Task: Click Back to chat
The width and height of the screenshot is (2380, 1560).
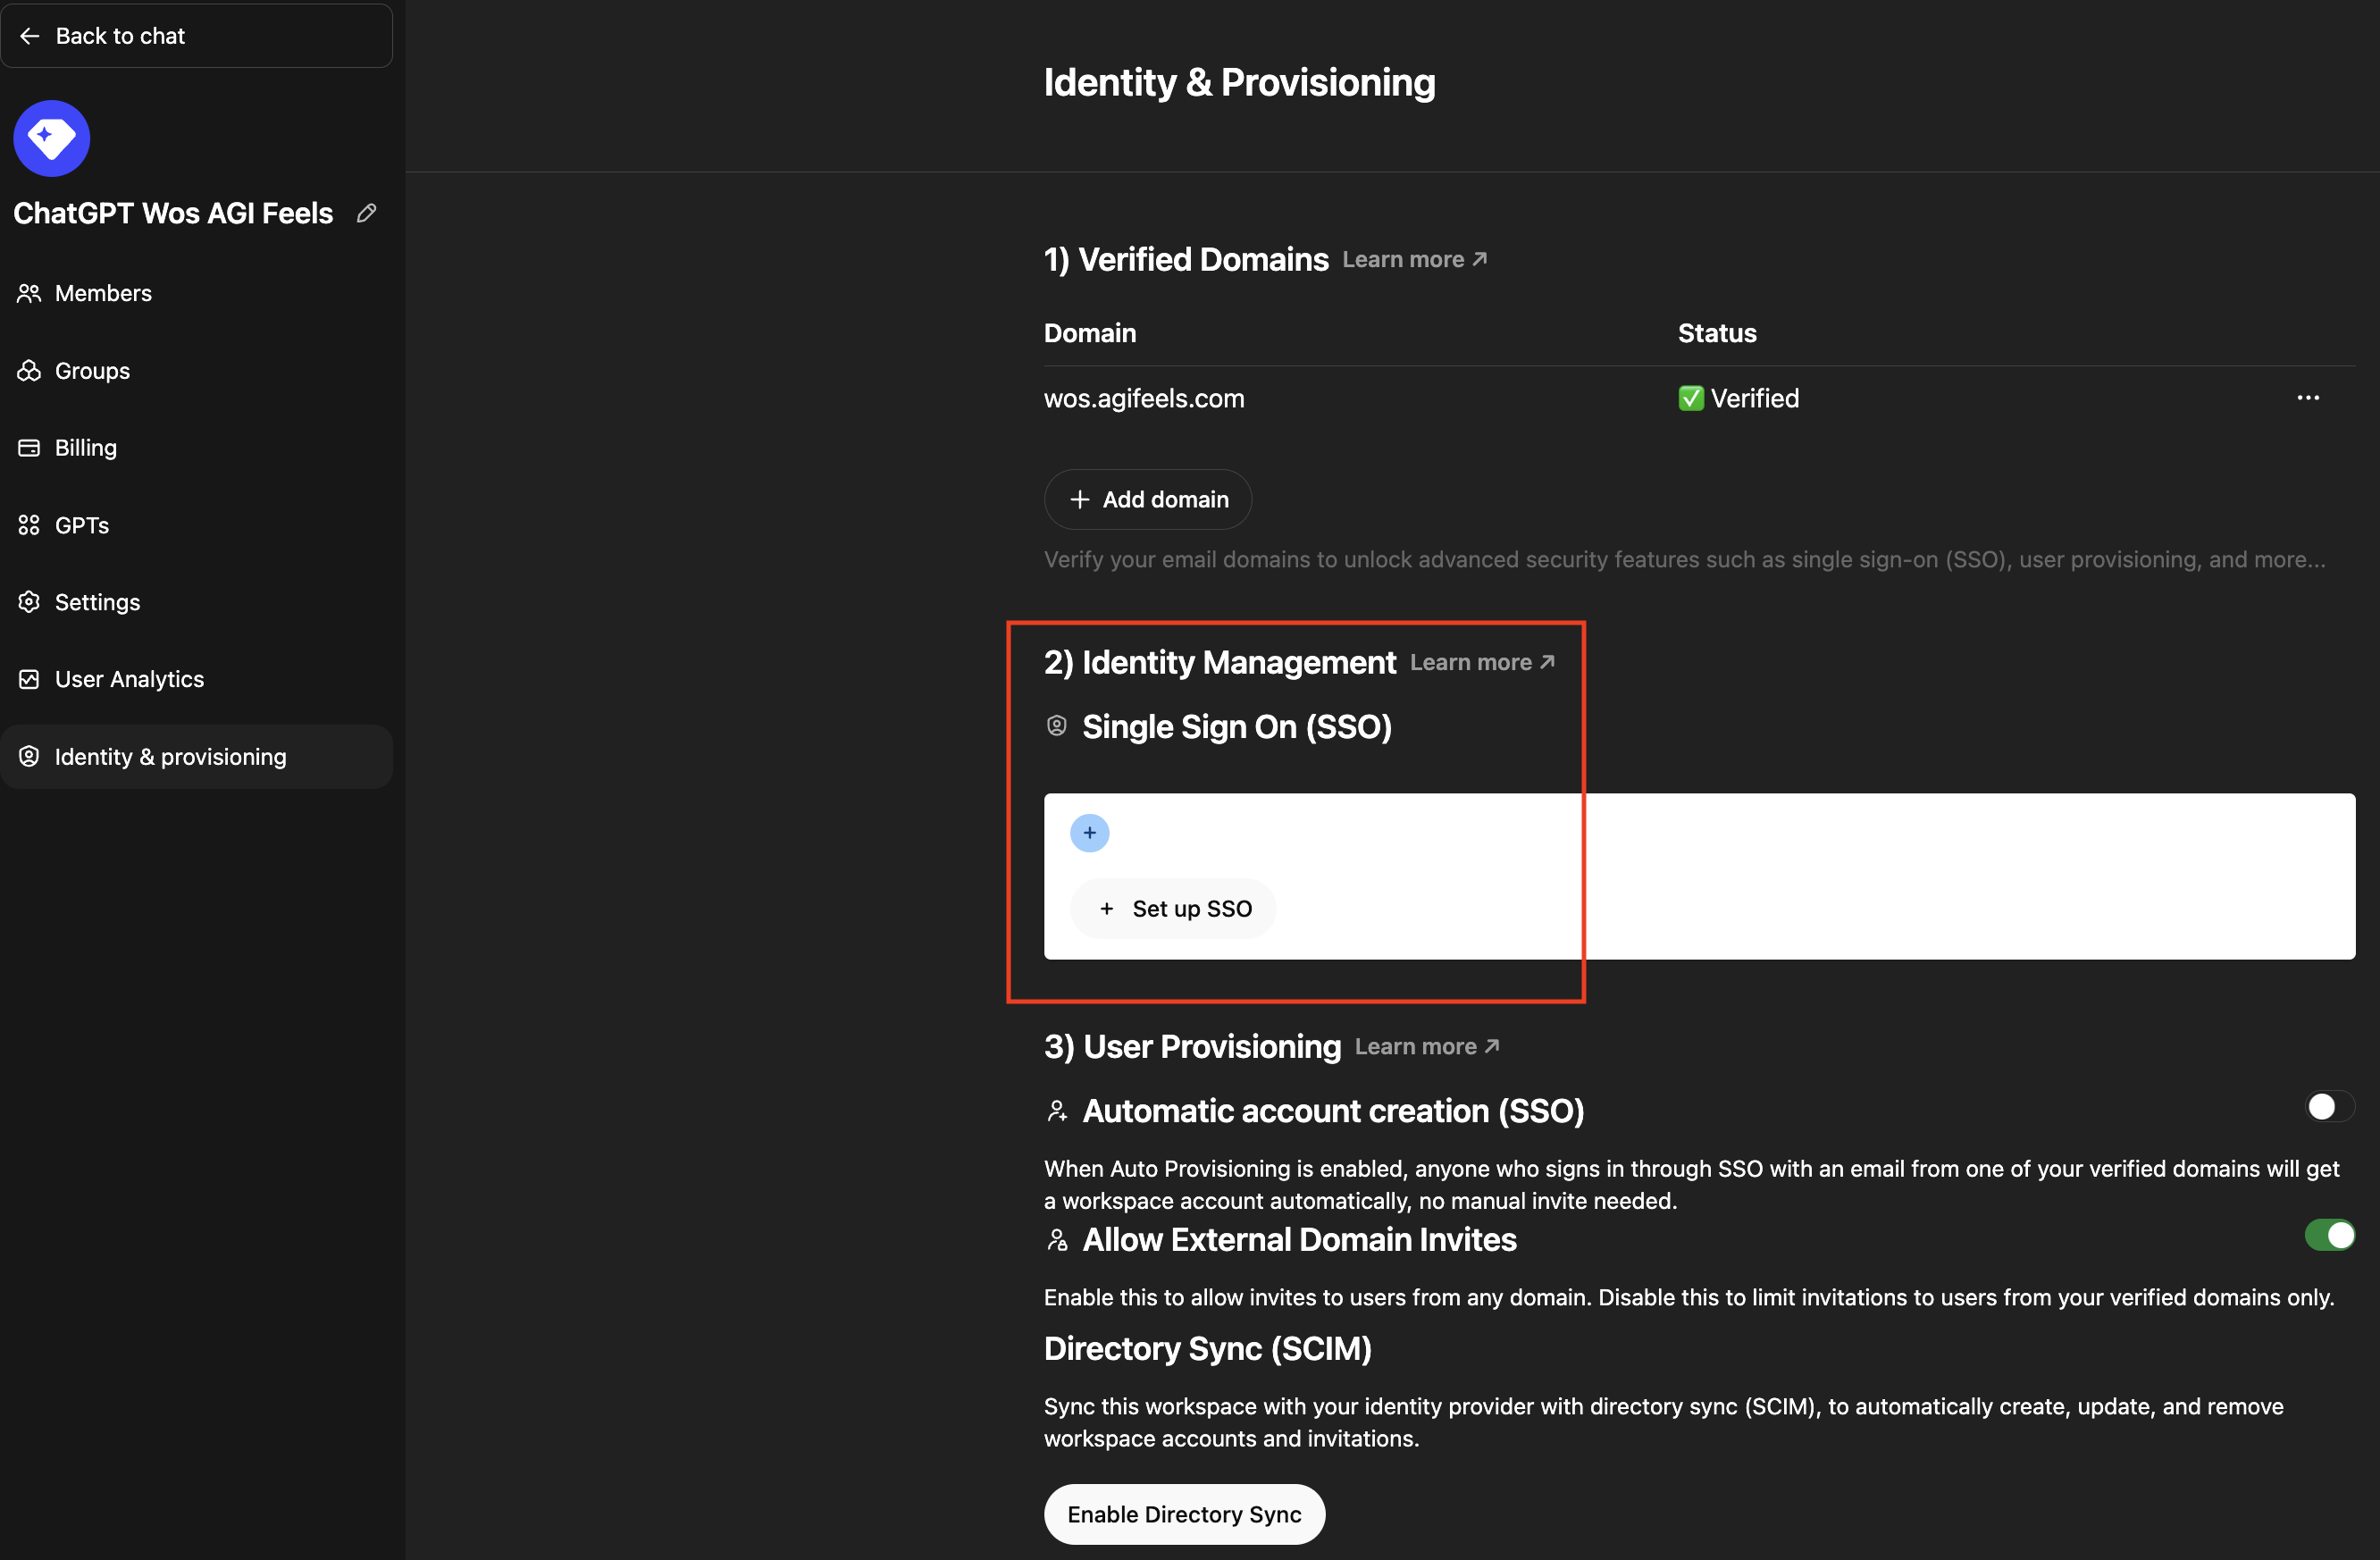Action: click(120, 35)
